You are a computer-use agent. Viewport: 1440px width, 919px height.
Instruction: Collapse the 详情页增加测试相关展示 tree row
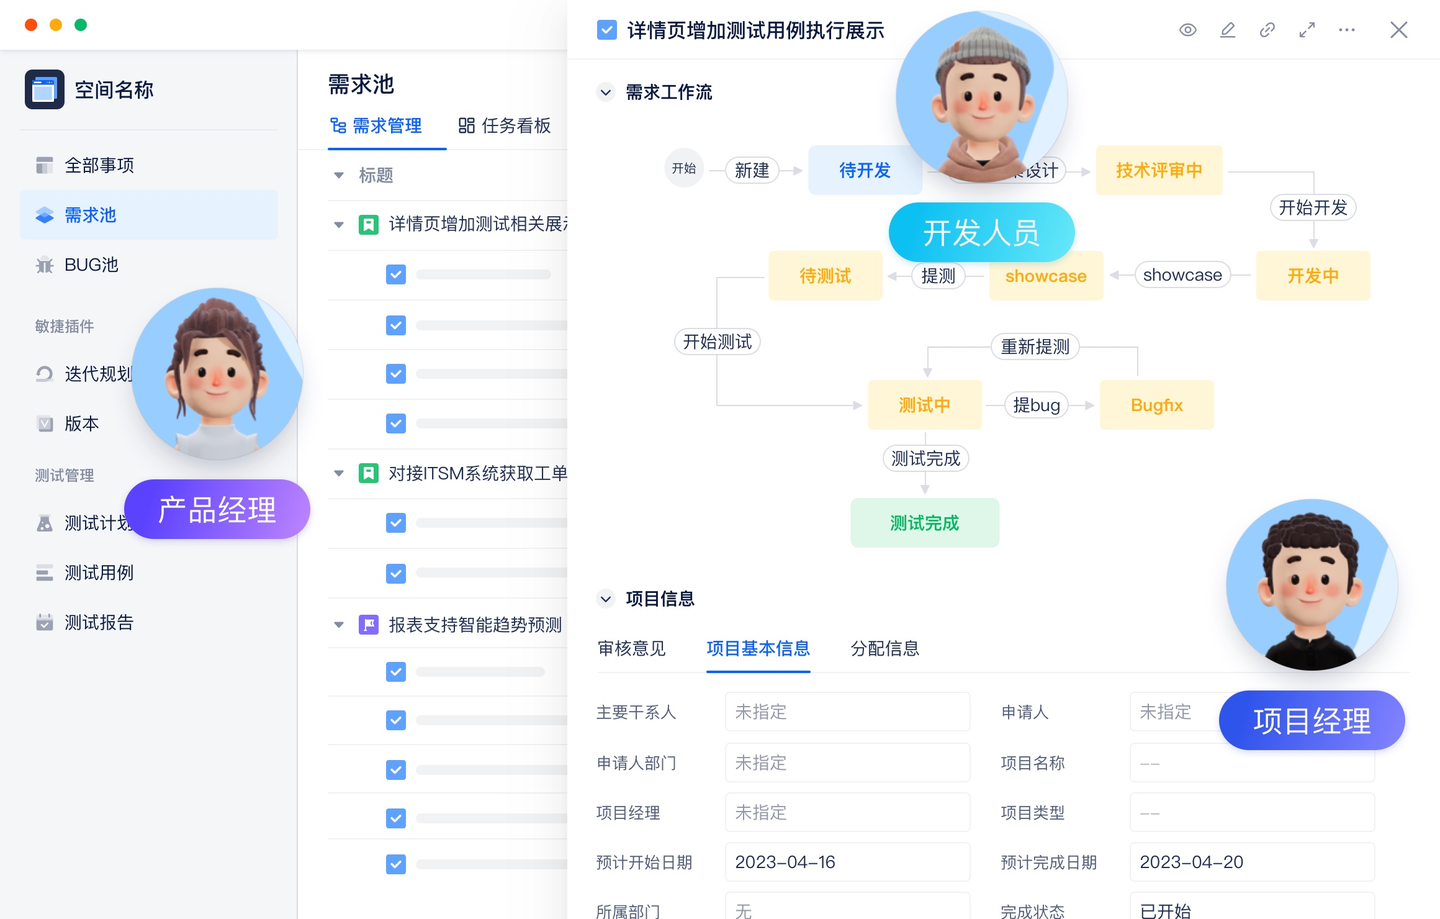(x=339, y=225)
